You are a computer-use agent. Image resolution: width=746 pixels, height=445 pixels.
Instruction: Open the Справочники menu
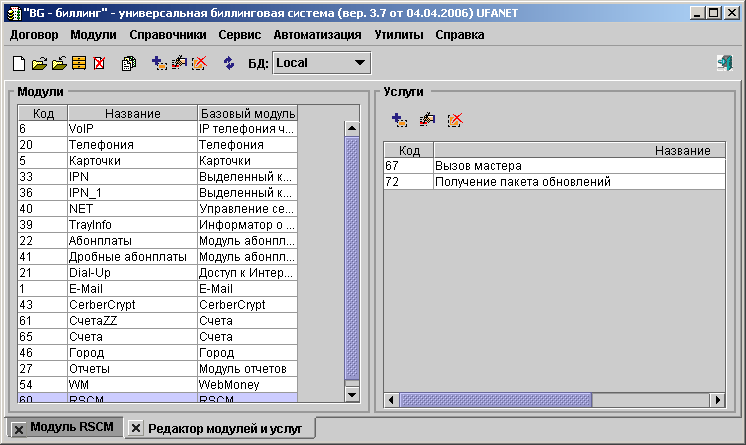tap(168, 34)
